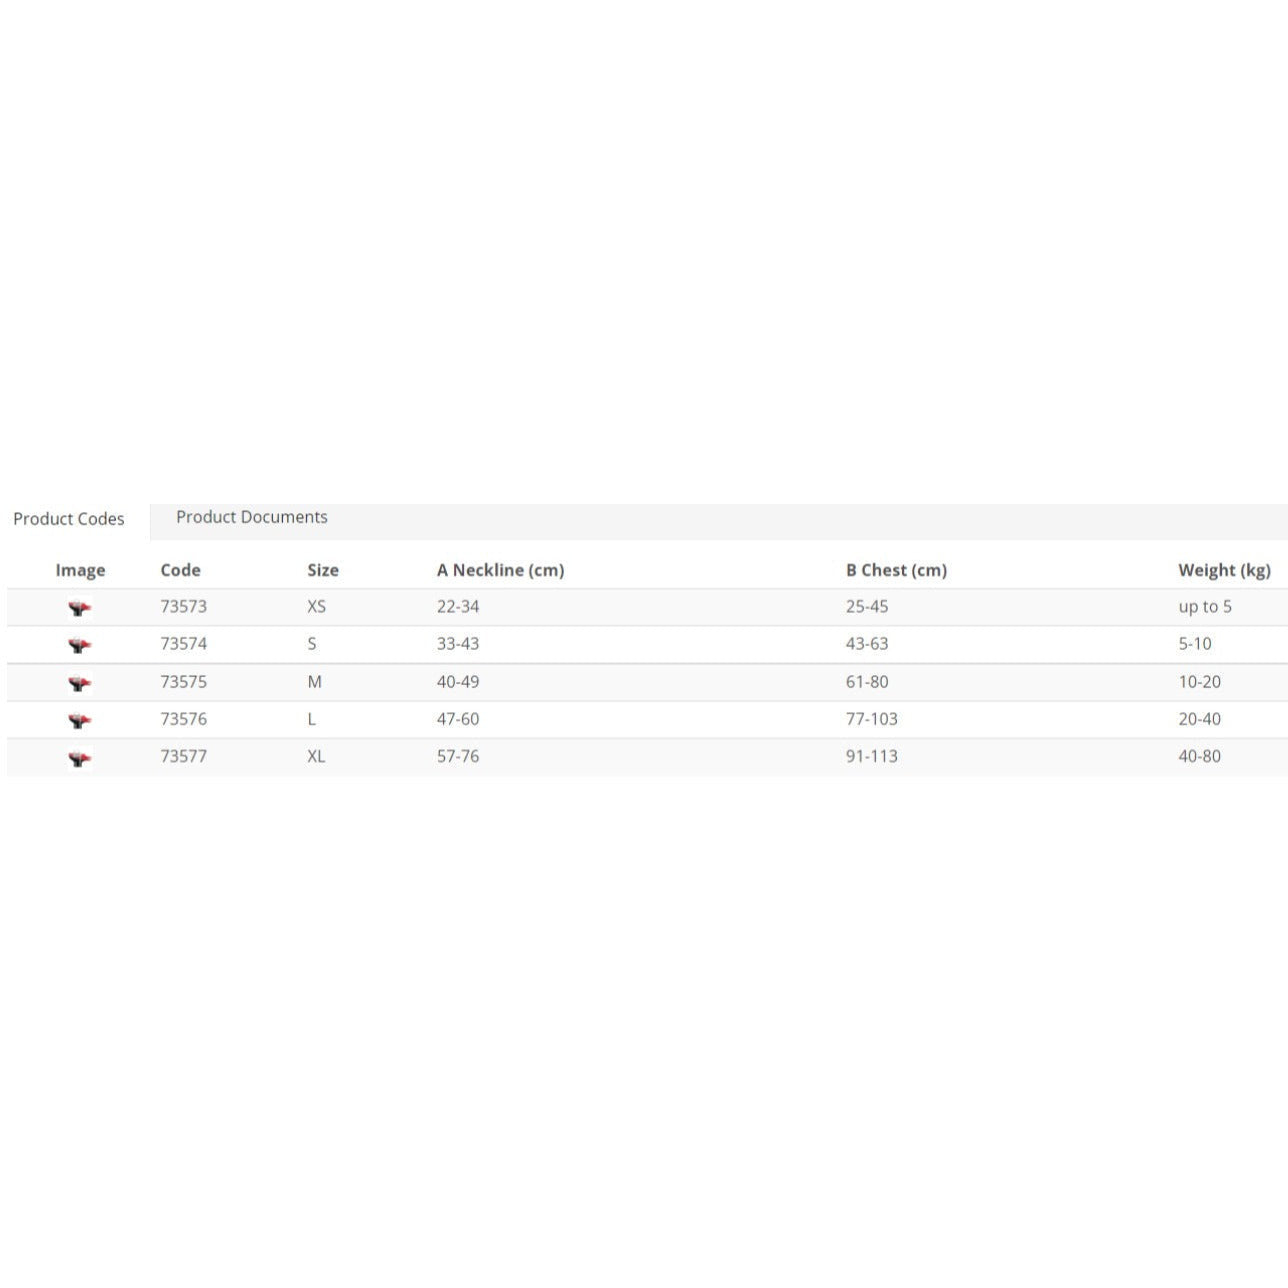This screenshot has height=1288, width=1288.
Task: Click product code 73573
Action: 183,607
